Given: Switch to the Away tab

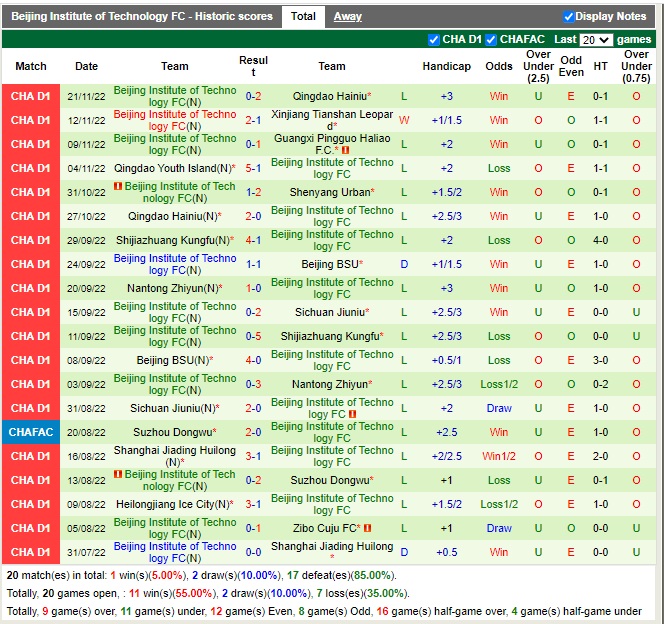Looking at the screenshot, I should (x=347, y=17).
